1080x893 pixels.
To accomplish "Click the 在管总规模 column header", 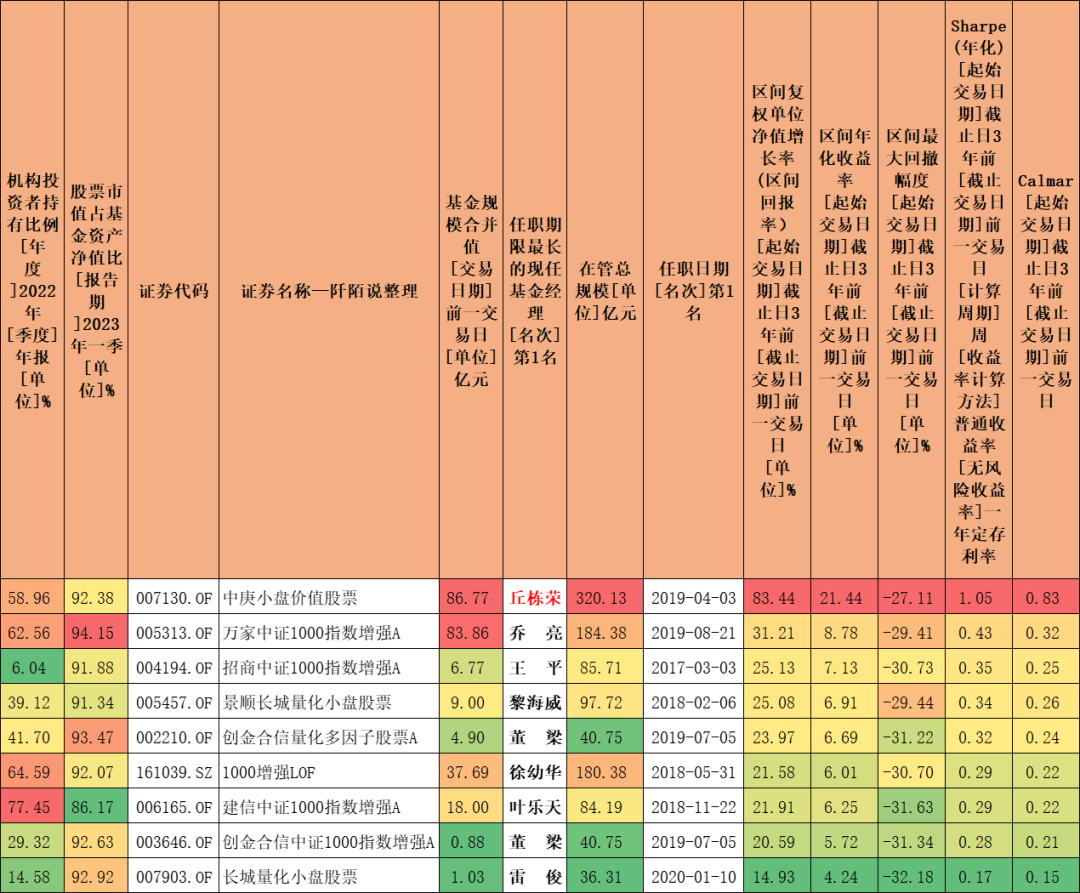I will [605, 289].
